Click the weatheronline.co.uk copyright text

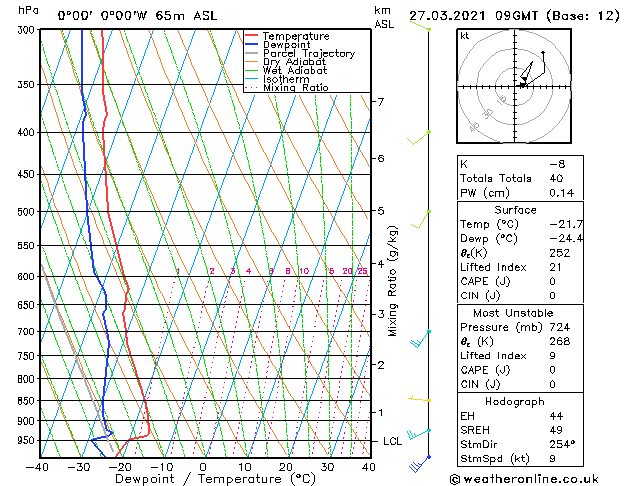[524, 479]
